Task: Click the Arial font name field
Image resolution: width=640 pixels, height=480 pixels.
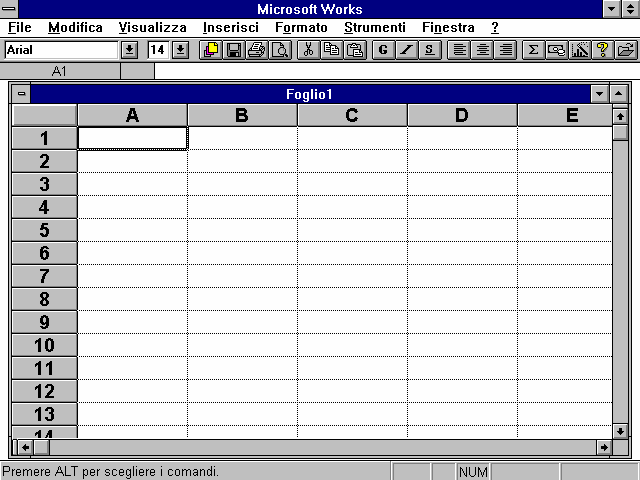Action: click(61, 50)
